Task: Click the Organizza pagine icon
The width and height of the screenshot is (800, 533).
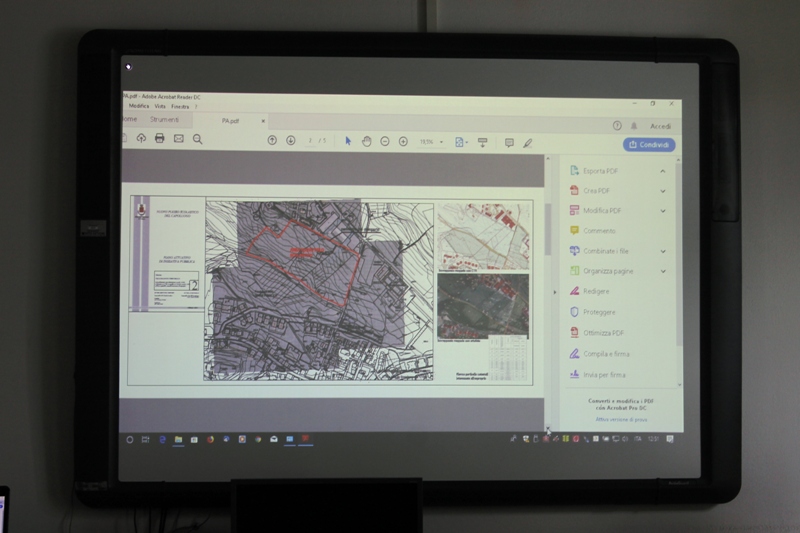Action: pyautogui.click(x=574, y=271)
